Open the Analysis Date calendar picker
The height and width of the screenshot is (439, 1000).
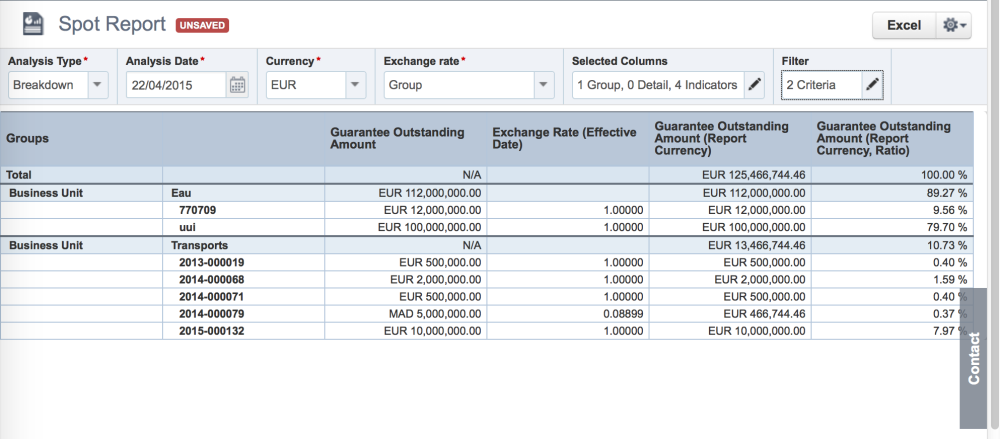pos(237,85)
